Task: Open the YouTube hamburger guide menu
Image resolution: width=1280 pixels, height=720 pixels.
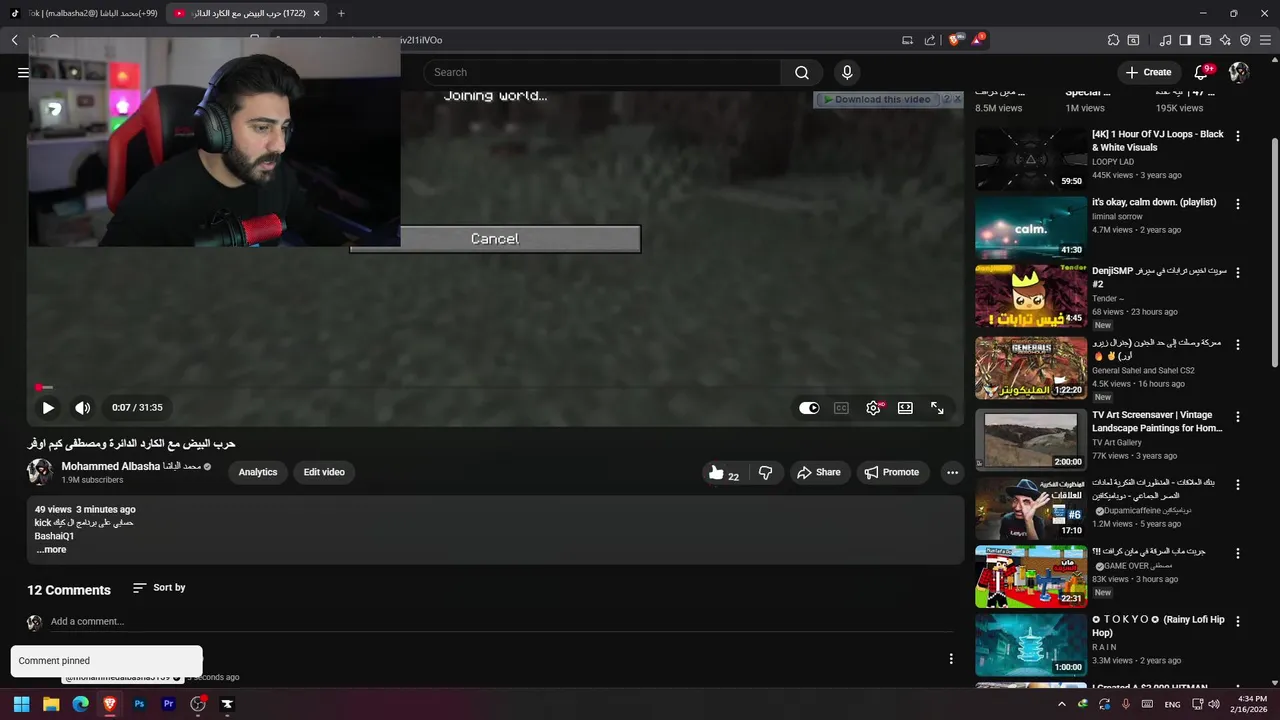Action: [22, 72]
